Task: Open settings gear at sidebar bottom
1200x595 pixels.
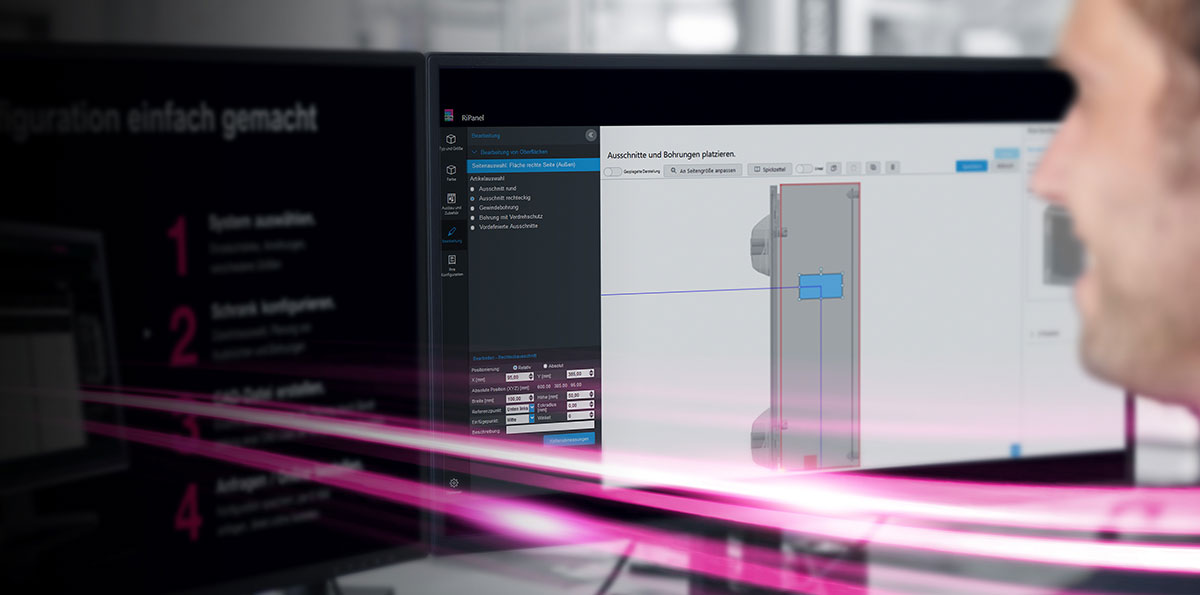Action: [x=454, y=483]
